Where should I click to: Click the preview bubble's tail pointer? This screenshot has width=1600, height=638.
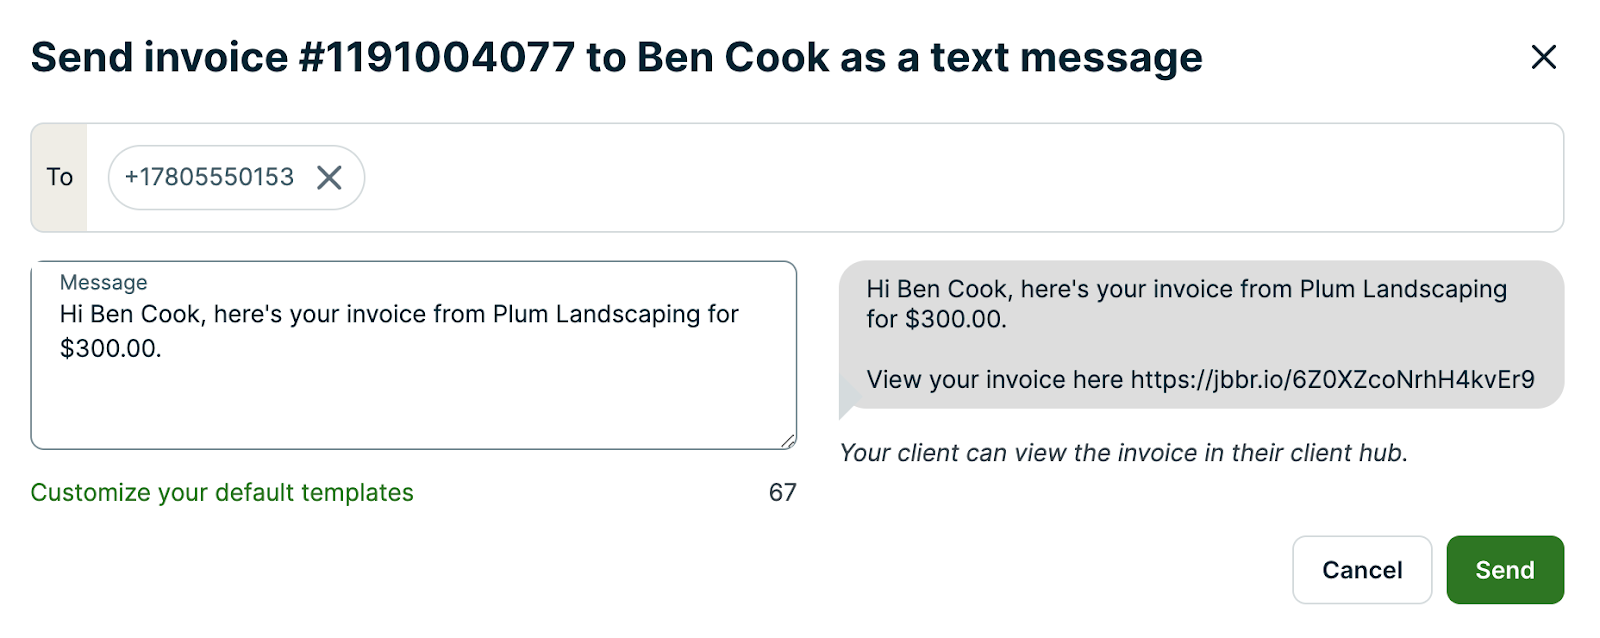[848, 404]
